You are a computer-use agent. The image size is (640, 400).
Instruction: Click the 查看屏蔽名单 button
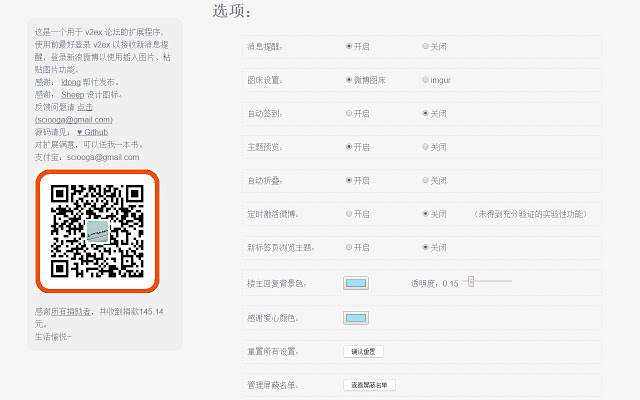tap(370, 385)
